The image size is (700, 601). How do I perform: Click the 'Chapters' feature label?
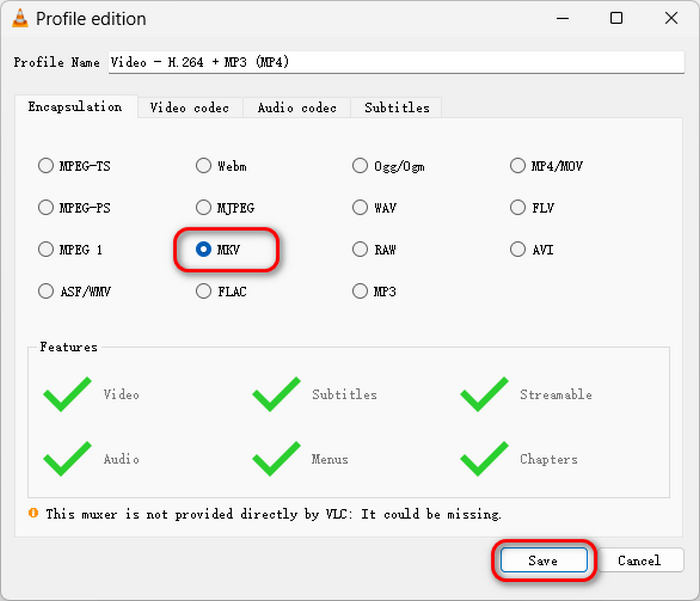point(549,459)
